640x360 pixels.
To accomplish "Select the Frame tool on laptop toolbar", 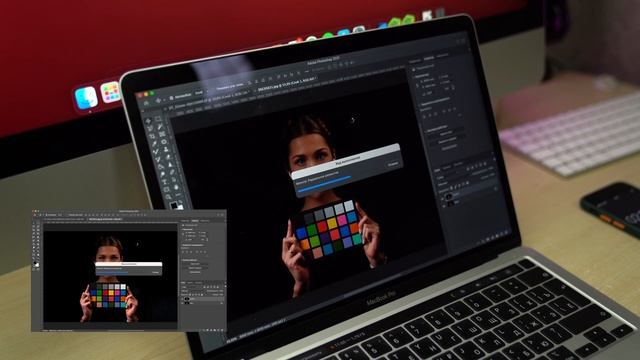I will pyautogui.click(x=162, y=134).
